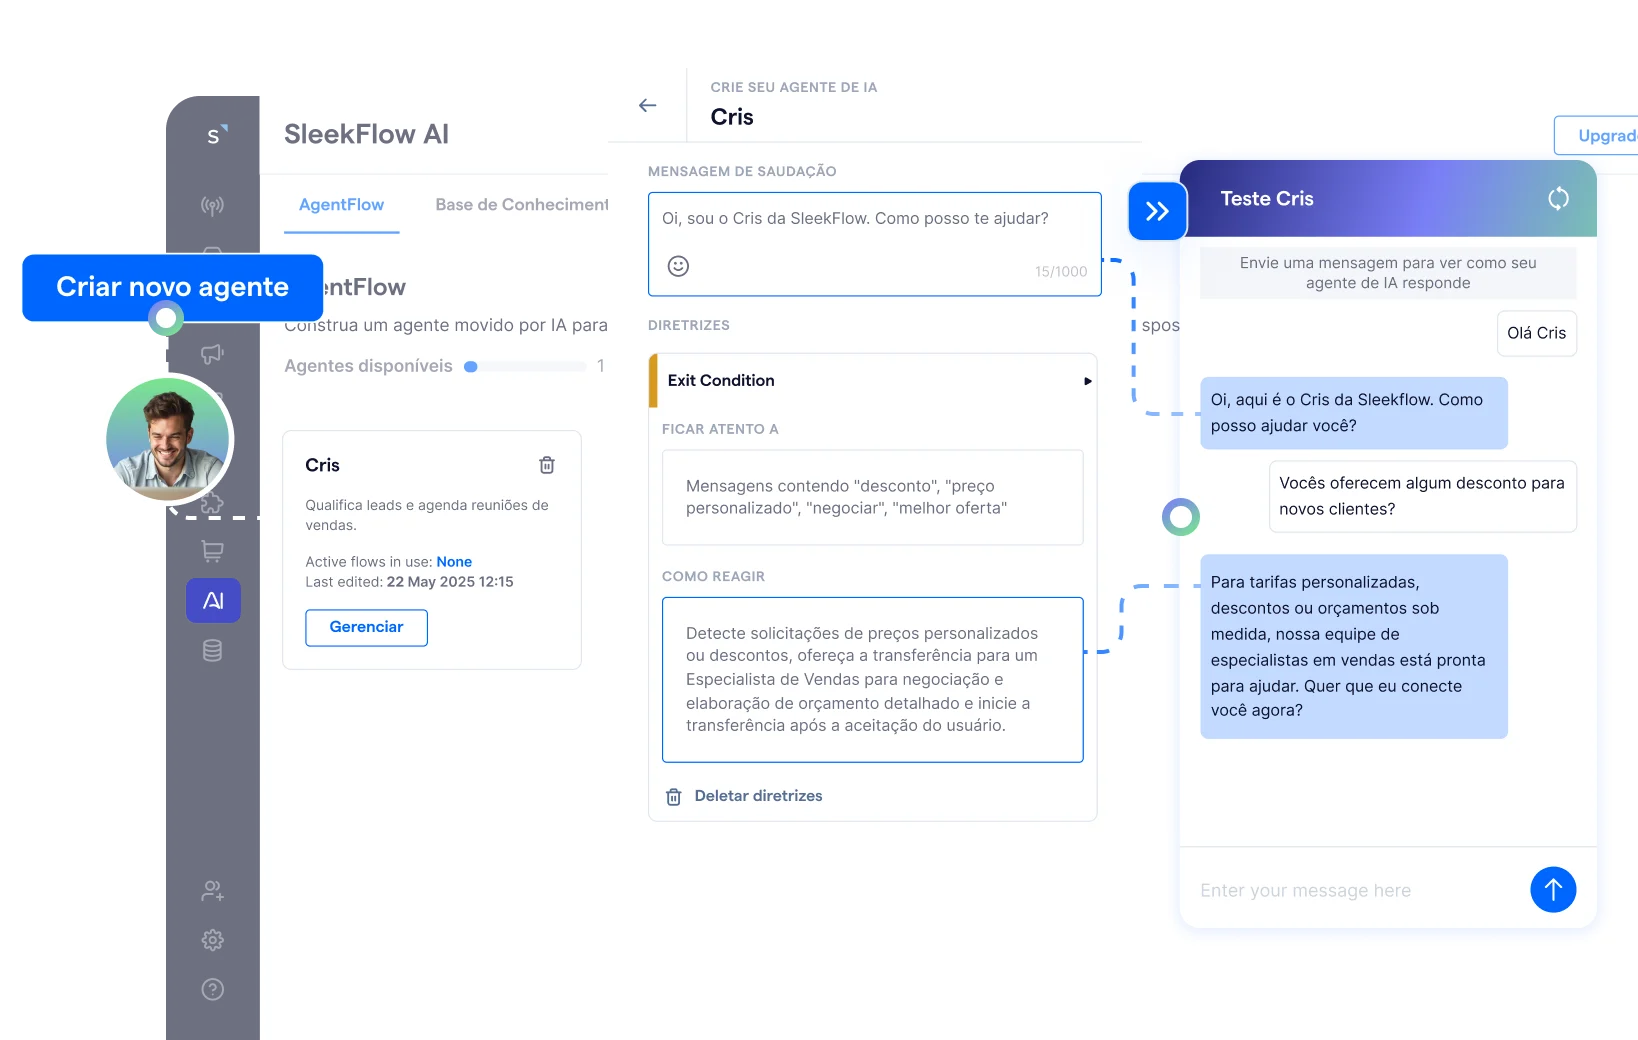Click the agent name Cris heading

(x=732, y=117)
